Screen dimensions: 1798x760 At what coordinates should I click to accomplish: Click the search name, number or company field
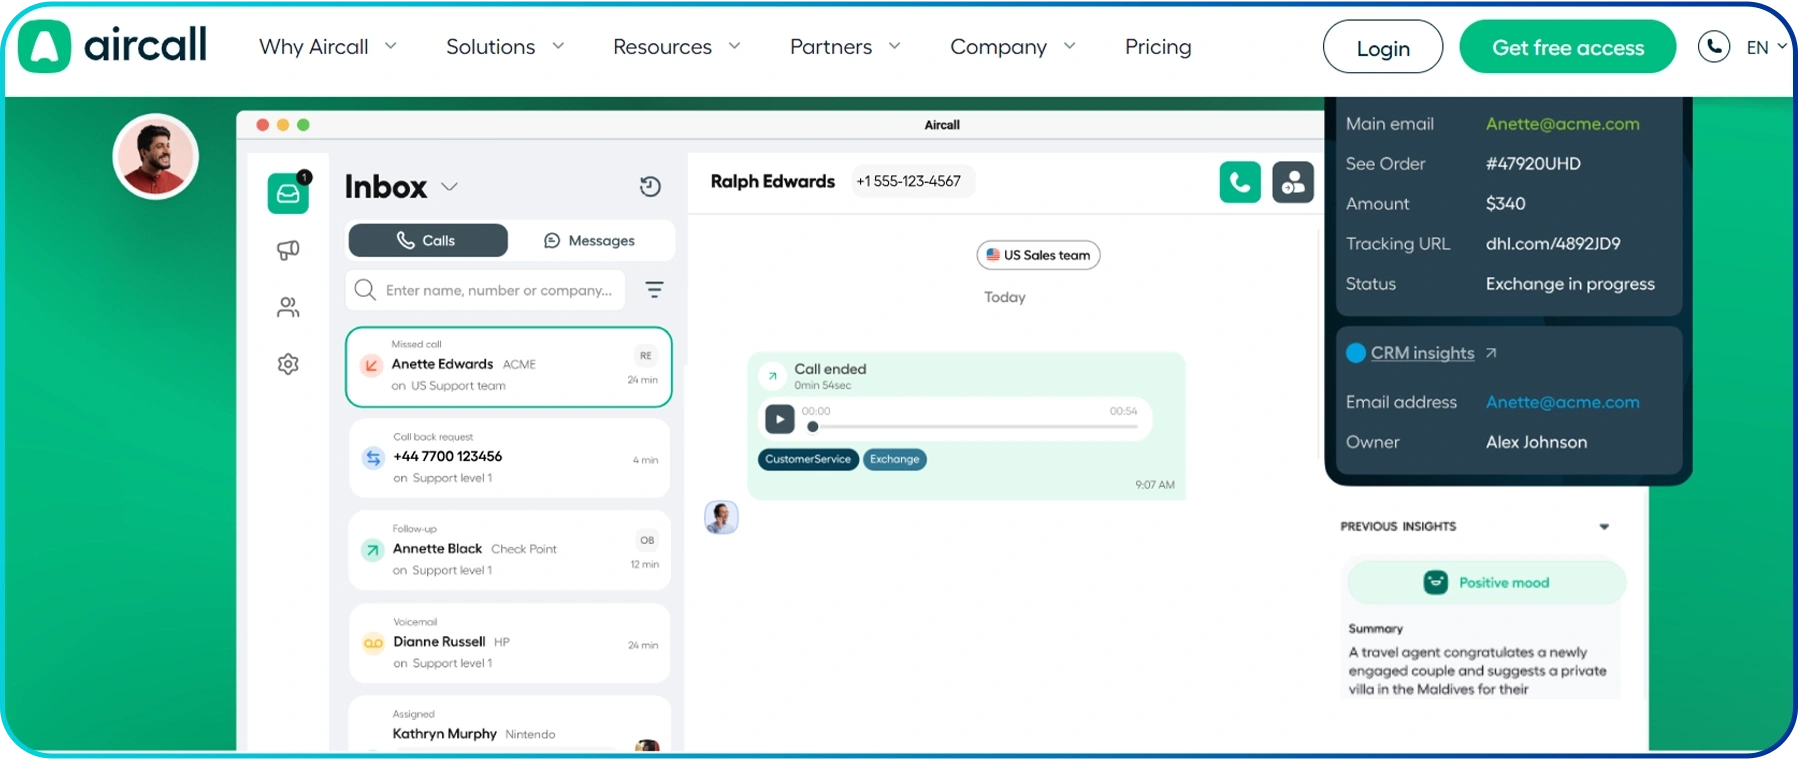tap(485, 290)
